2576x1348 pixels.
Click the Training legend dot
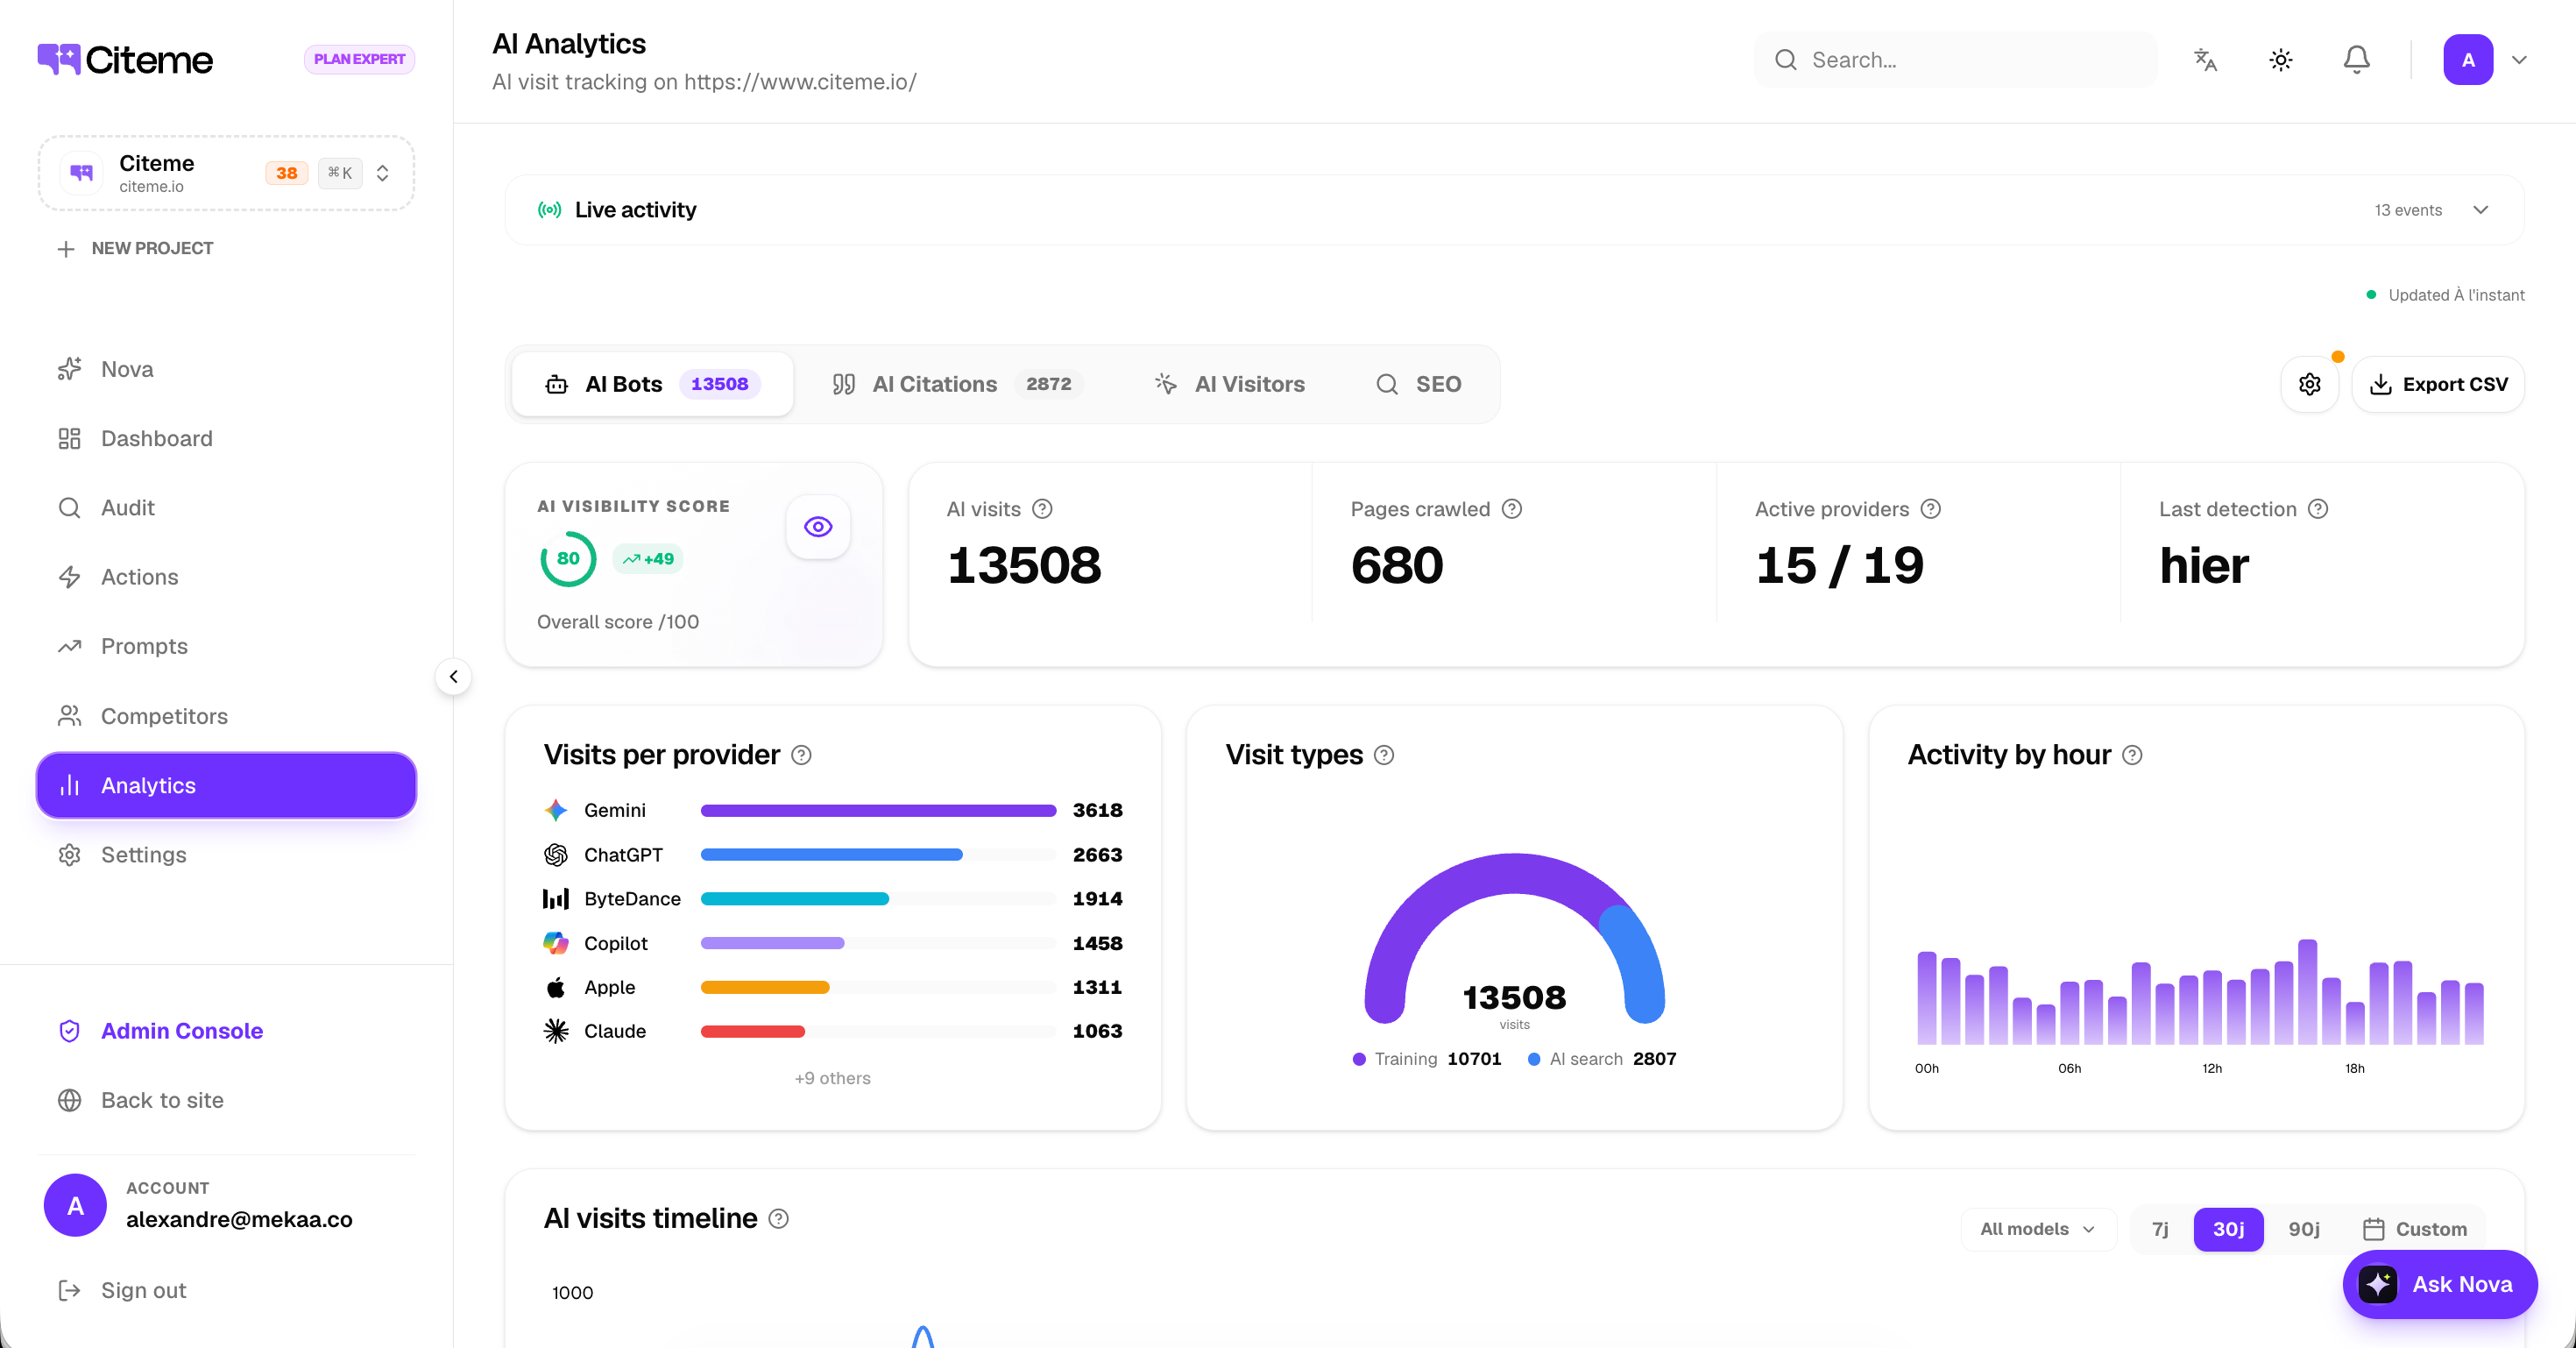(x=1359, y=1059)
